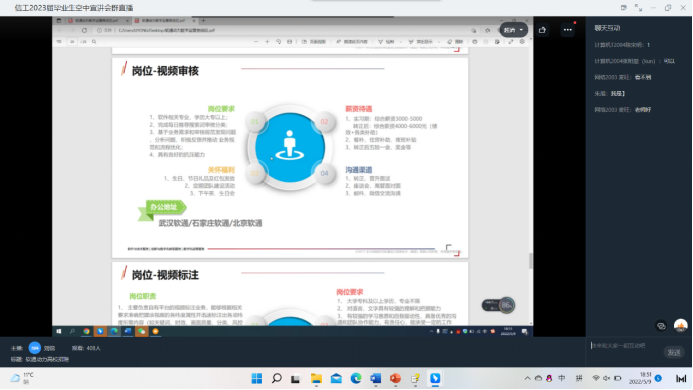Select the 聊天互动 chat tab header
The width and height of the screenshot is (693, 390).
click(x=607, y=28)
